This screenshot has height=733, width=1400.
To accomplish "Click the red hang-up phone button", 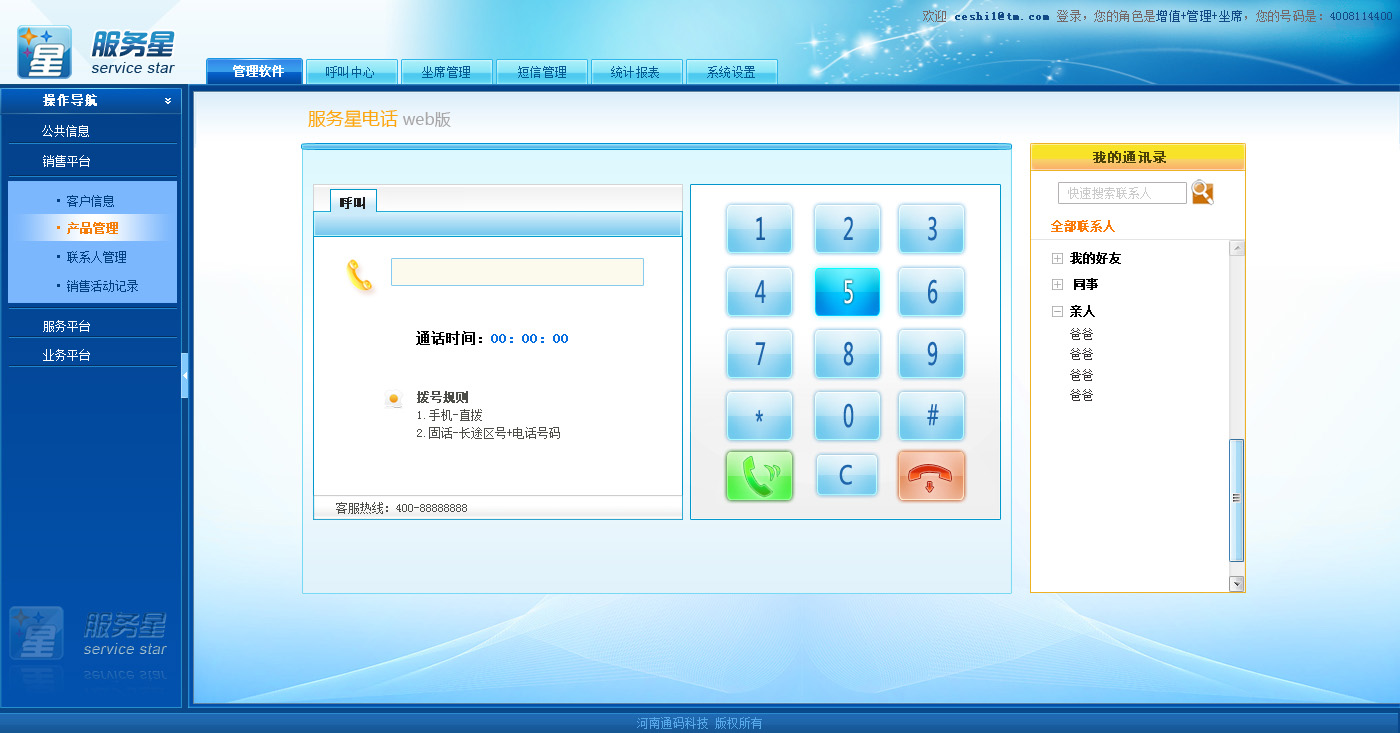I will click(x=931, y=475).
